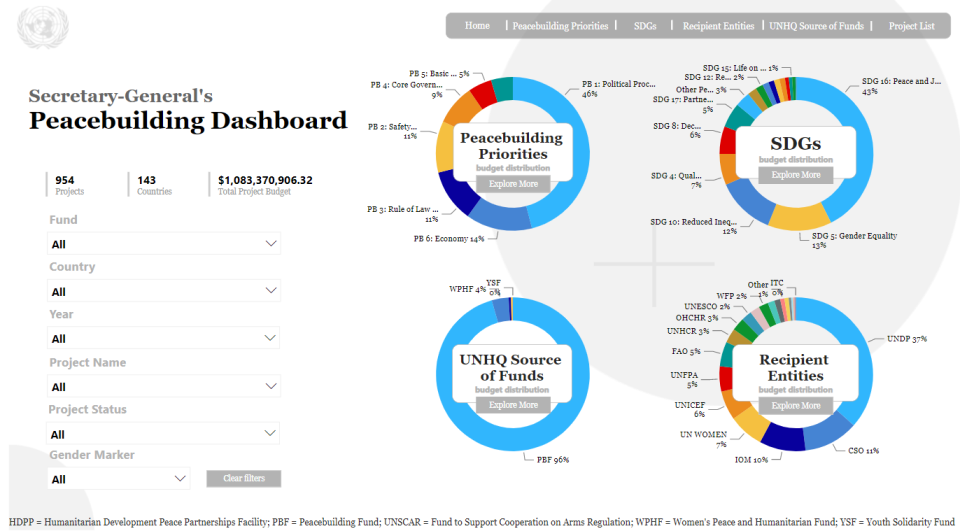This screenshot has width=960, height=531.
Task: Select the PB 3 Rule of Law slice
Action: [x=458, y=193]
